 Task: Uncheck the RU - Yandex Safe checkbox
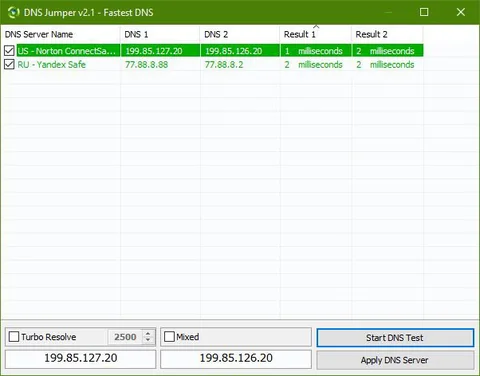(x=9, y=64)
